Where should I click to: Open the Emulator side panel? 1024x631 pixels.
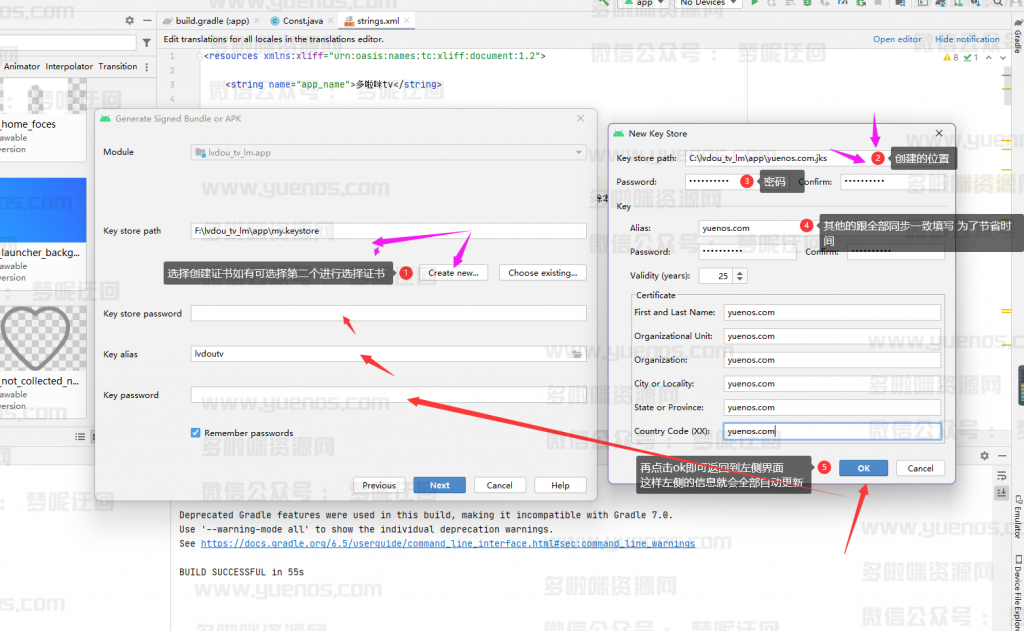pos(1017,514)
